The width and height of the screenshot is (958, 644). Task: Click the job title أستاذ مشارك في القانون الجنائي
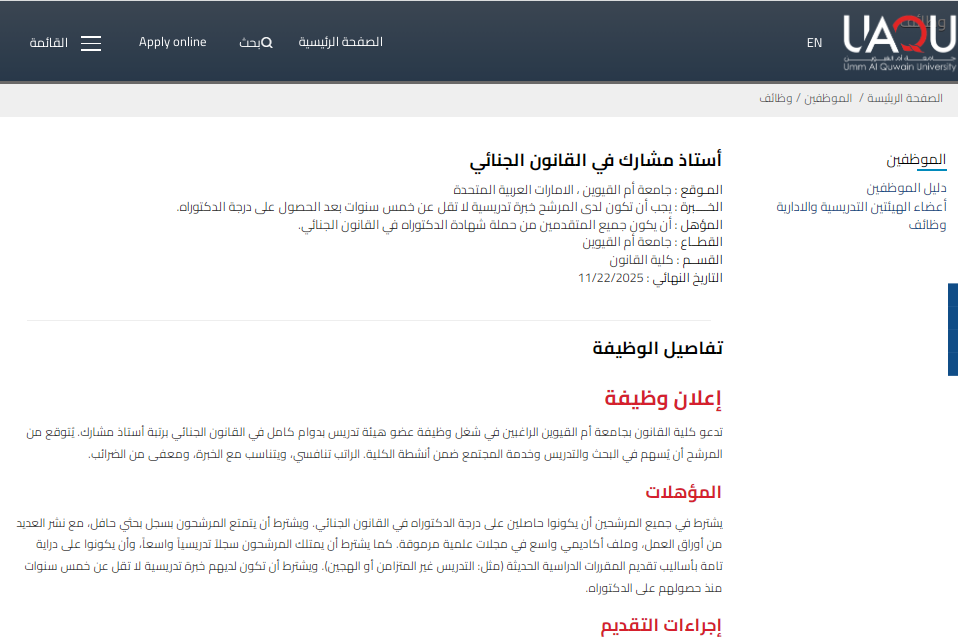click(x=596, y=161)
